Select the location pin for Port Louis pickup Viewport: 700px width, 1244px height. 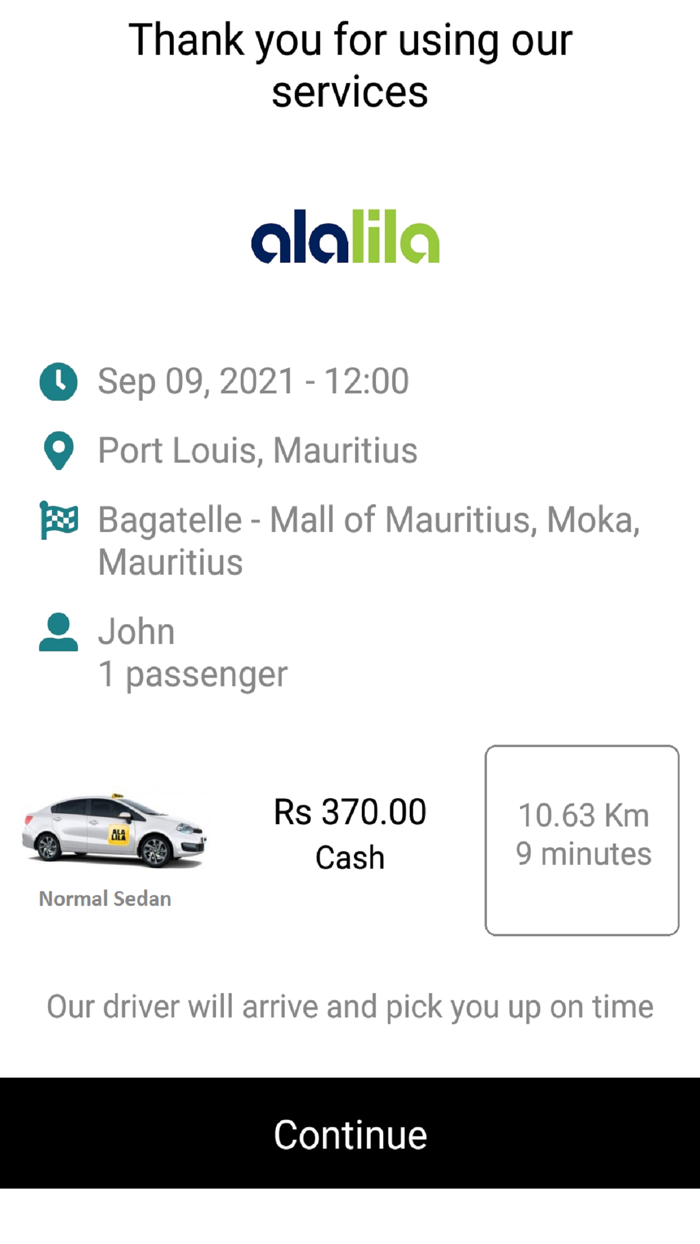coord(58,450)
